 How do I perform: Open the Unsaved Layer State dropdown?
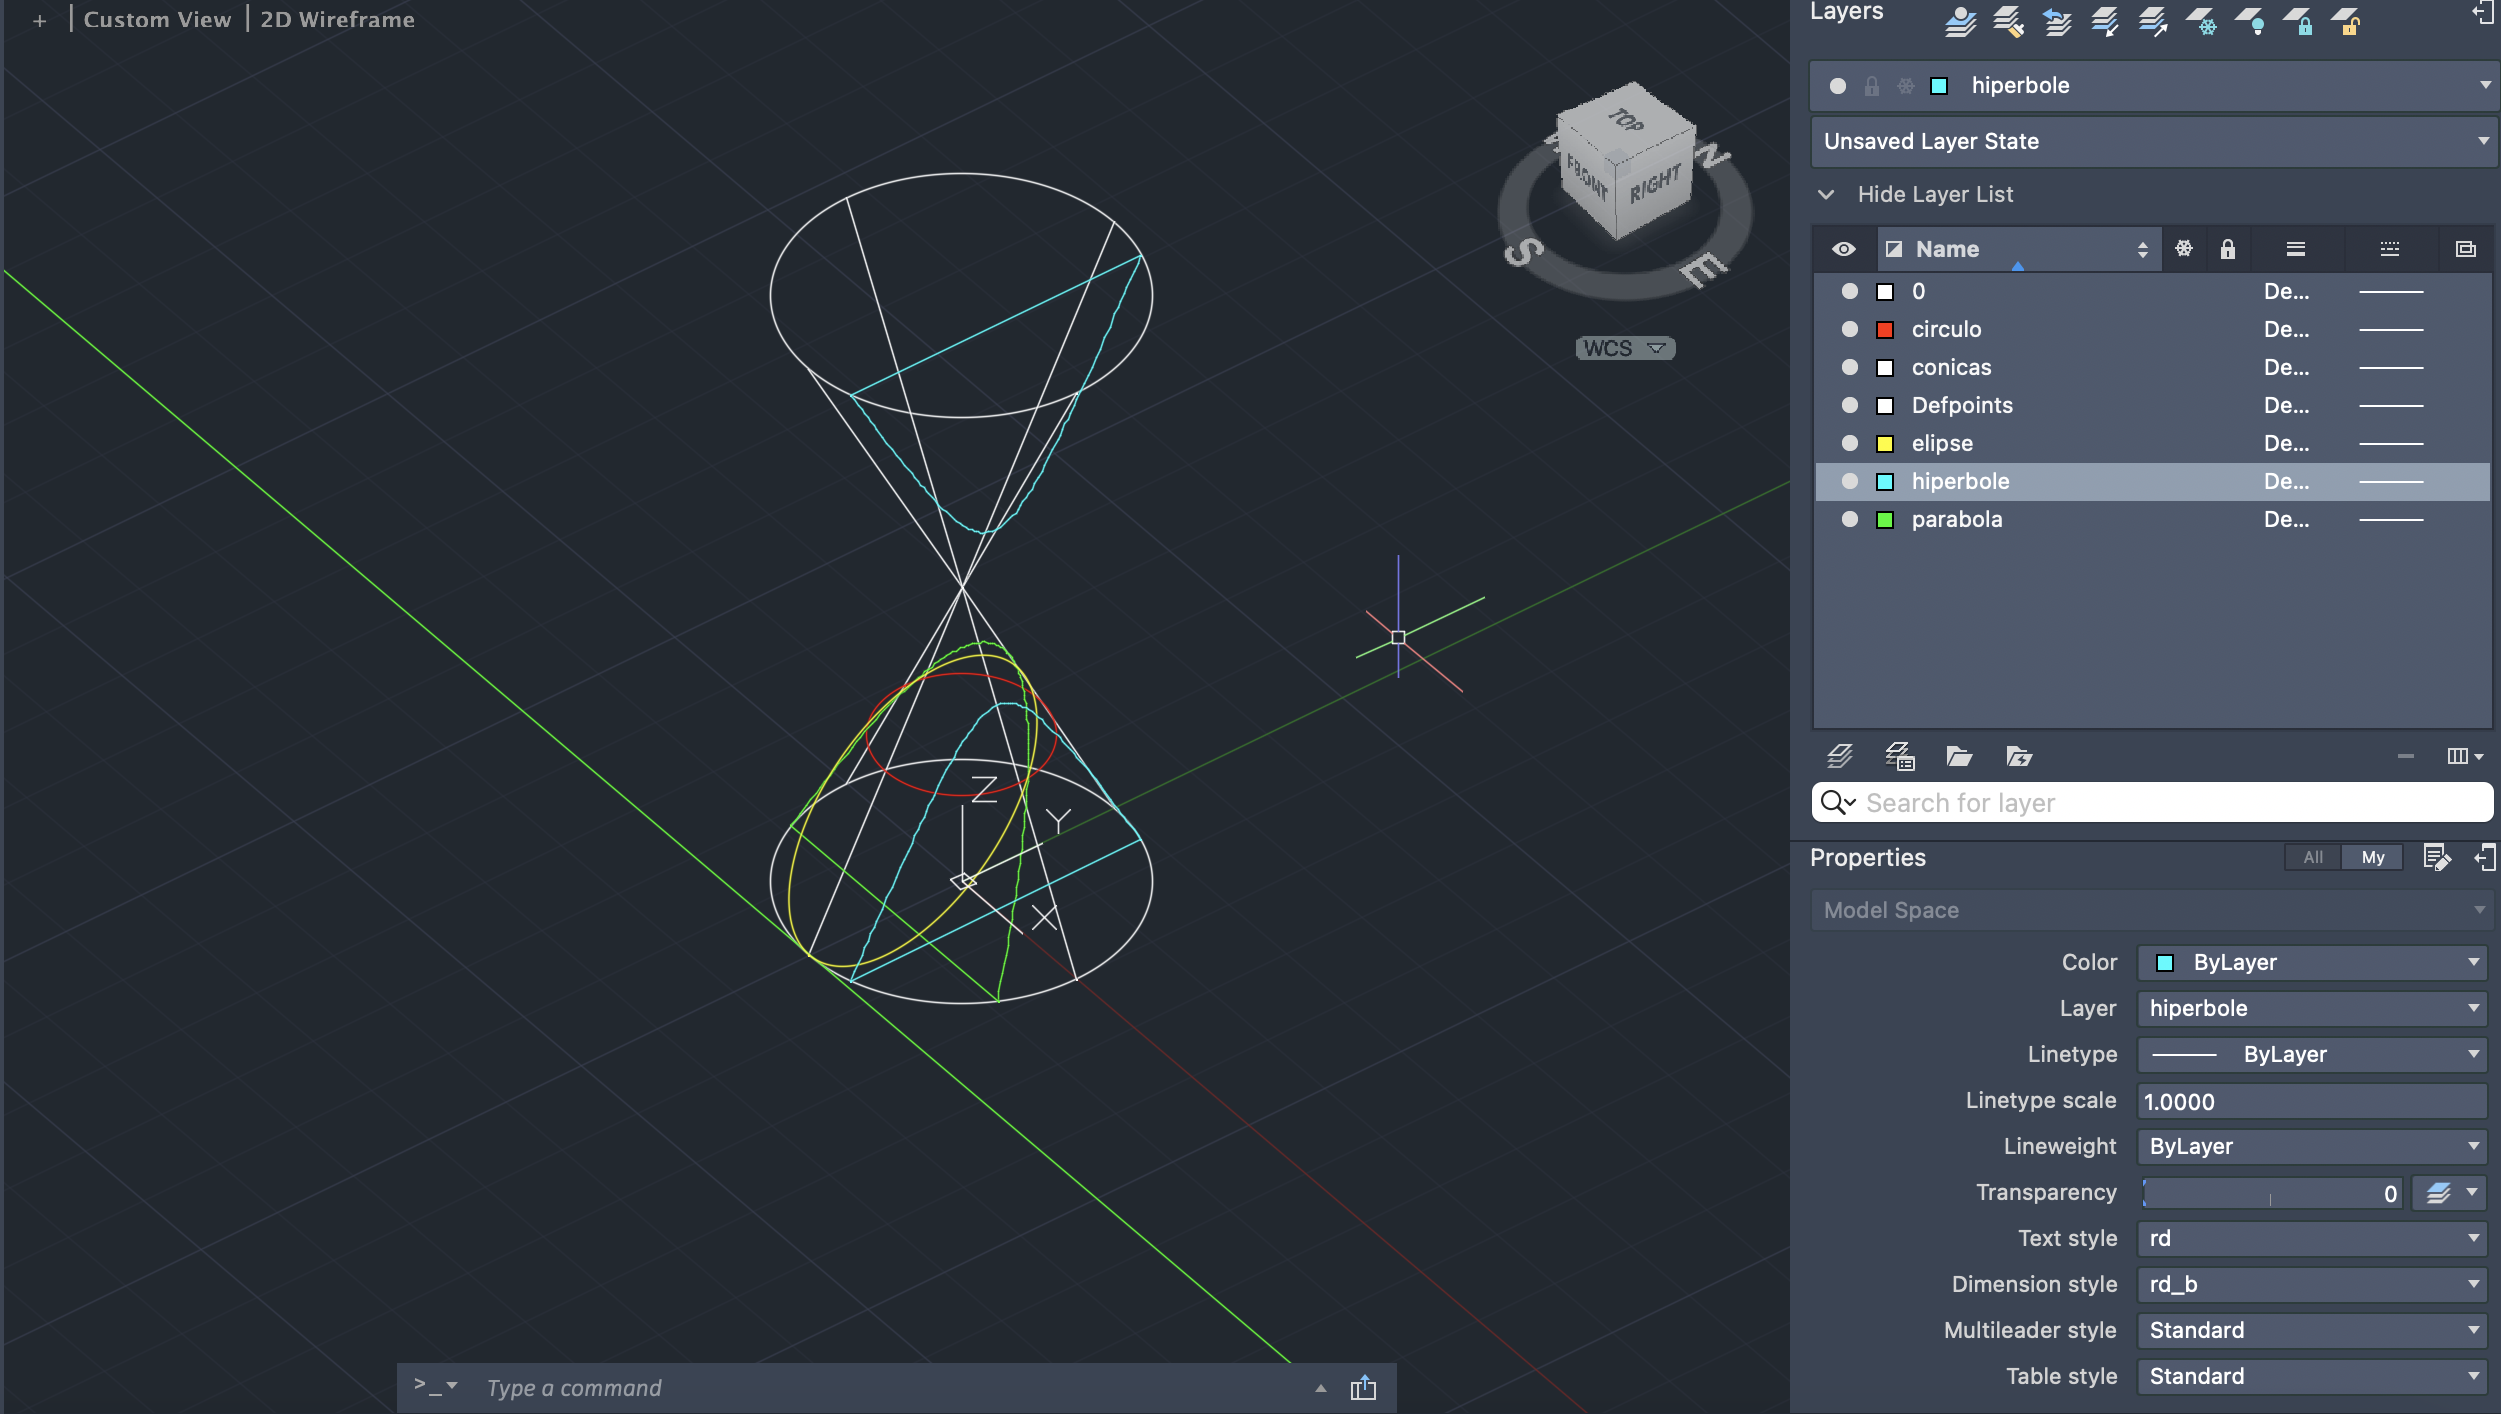(2152, 141)
